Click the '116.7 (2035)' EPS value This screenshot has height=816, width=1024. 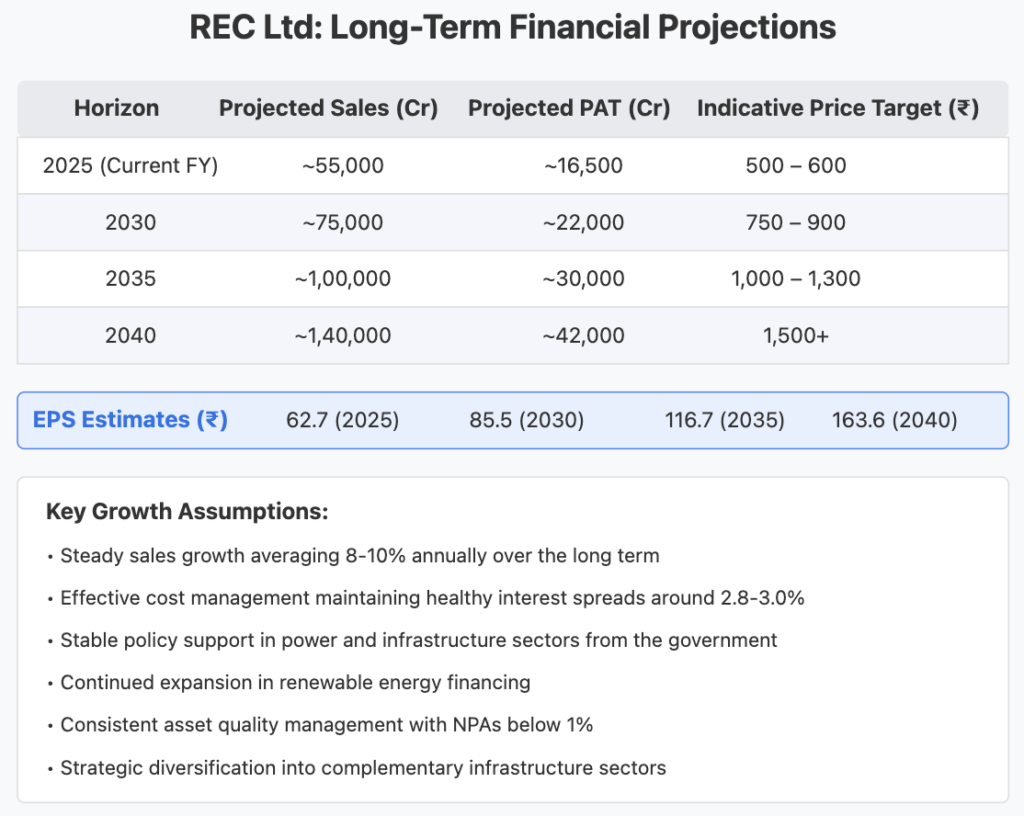tap(725, 420)
